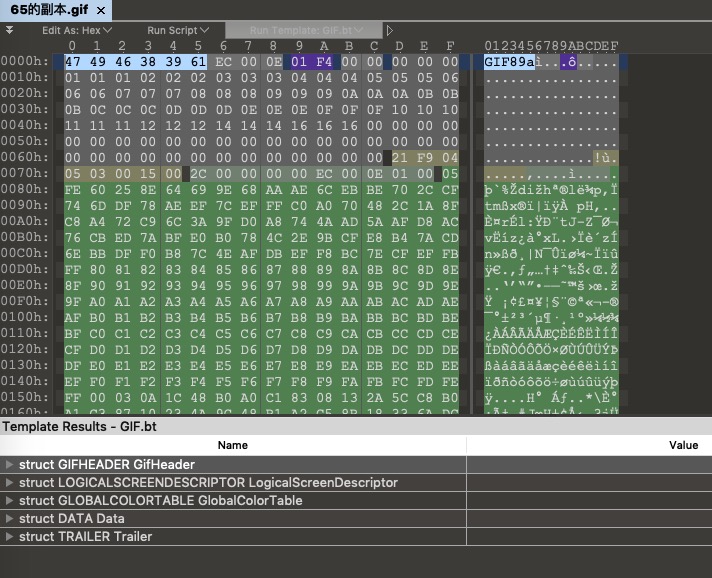Image resolution: width=712 pixels, height=578 pixels.
Task: Click GIF89a text in ASCII column
Action: tap(509, 62)
